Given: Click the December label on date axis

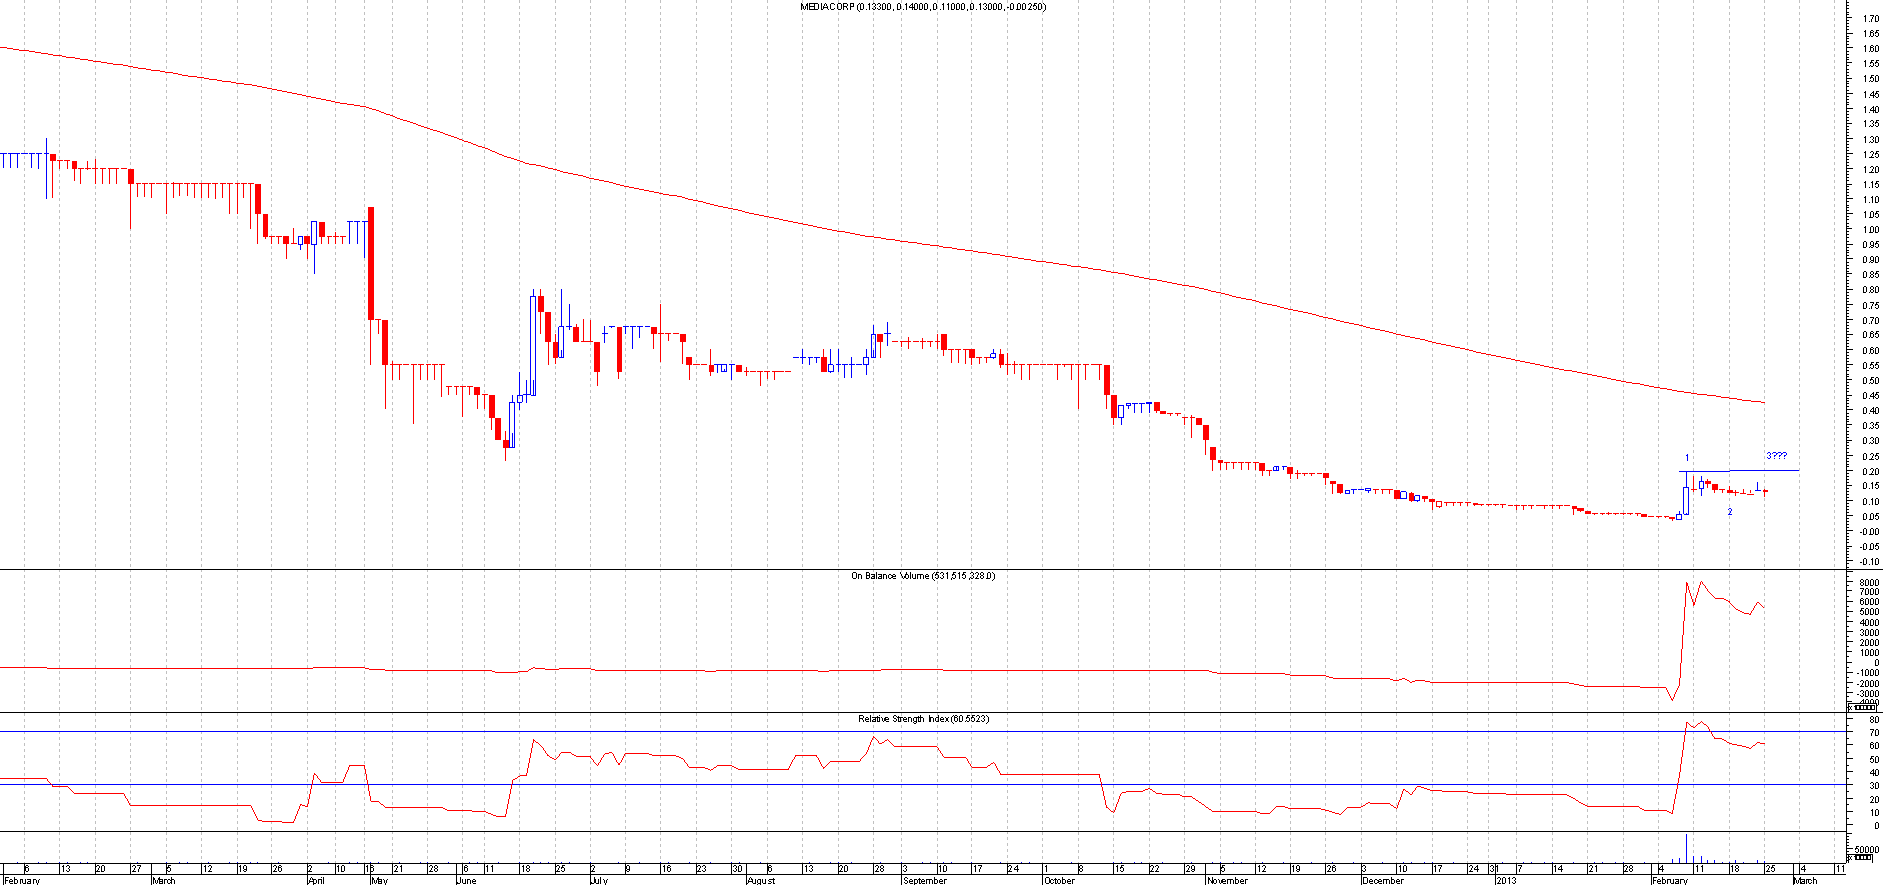Looking at the screenshot, I should [1383, 880].
